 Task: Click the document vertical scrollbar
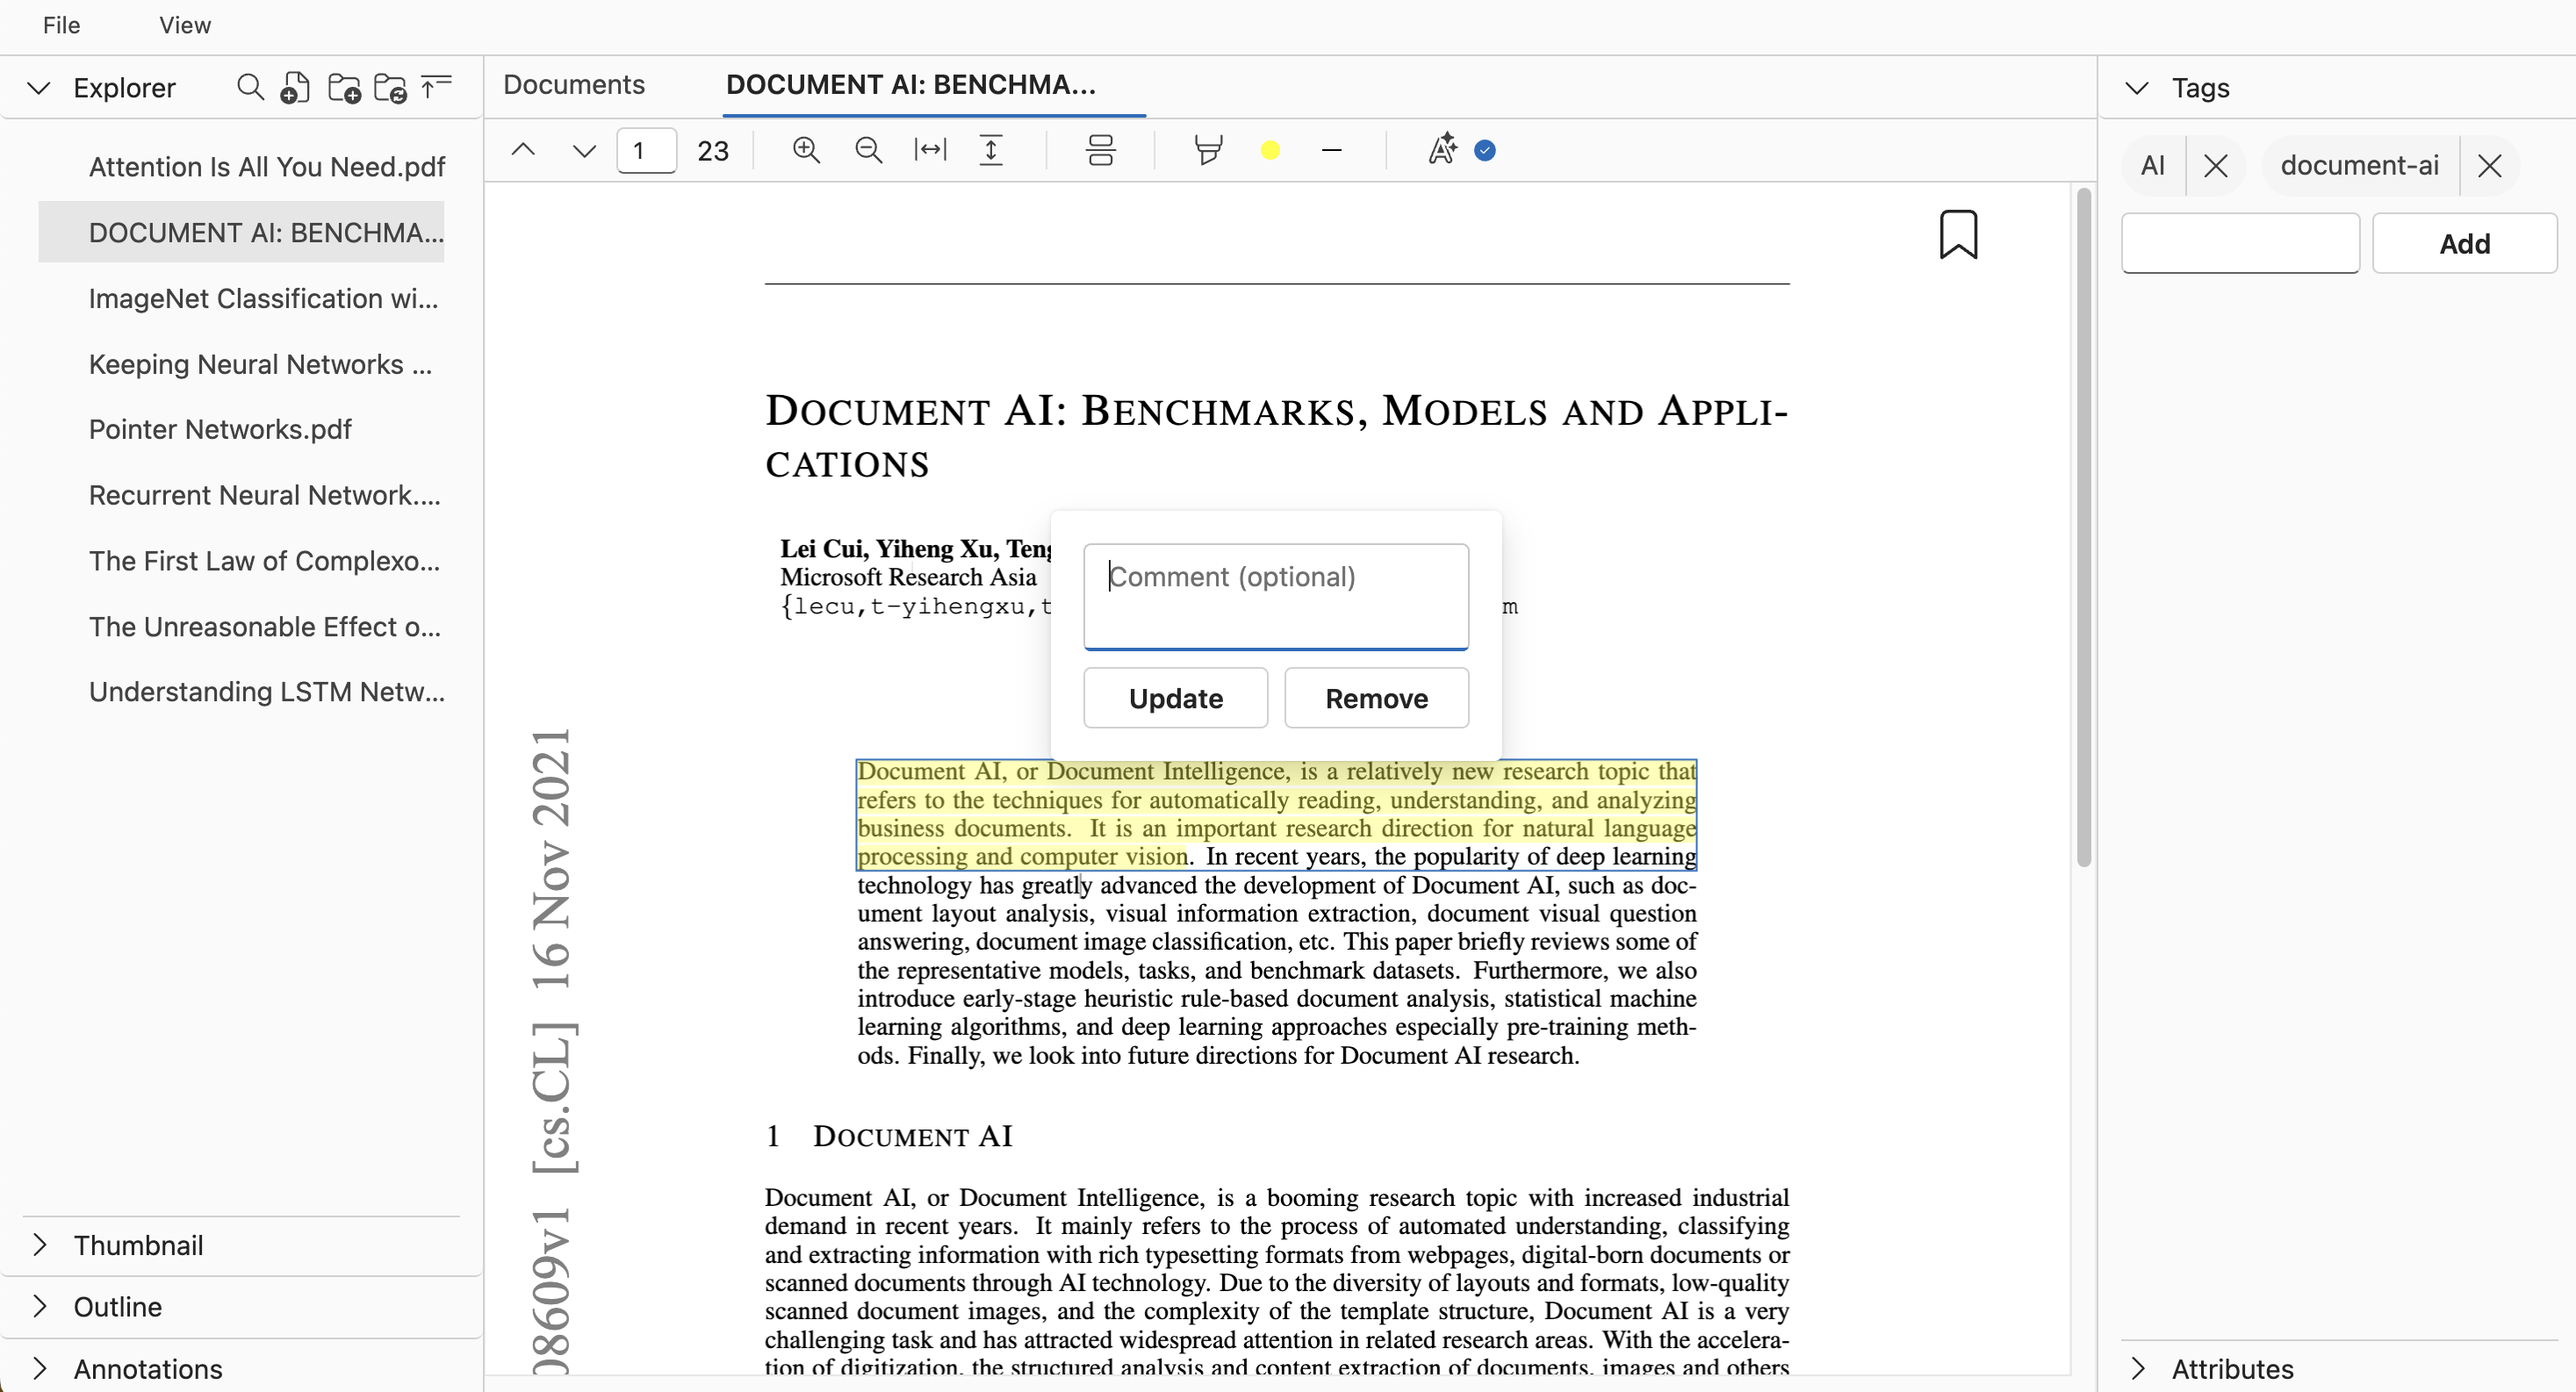2083,527
